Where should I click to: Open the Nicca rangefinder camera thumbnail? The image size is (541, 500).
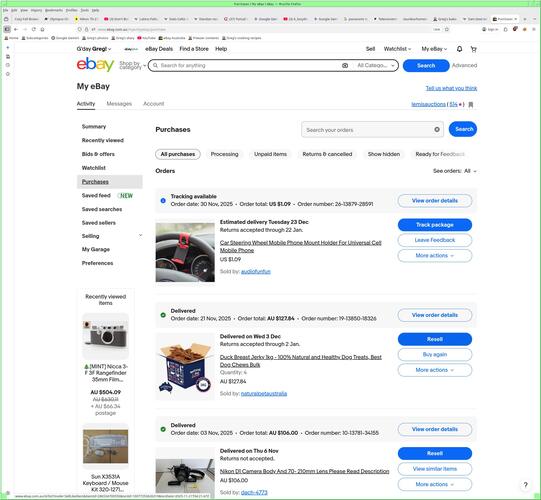(106, 336)
